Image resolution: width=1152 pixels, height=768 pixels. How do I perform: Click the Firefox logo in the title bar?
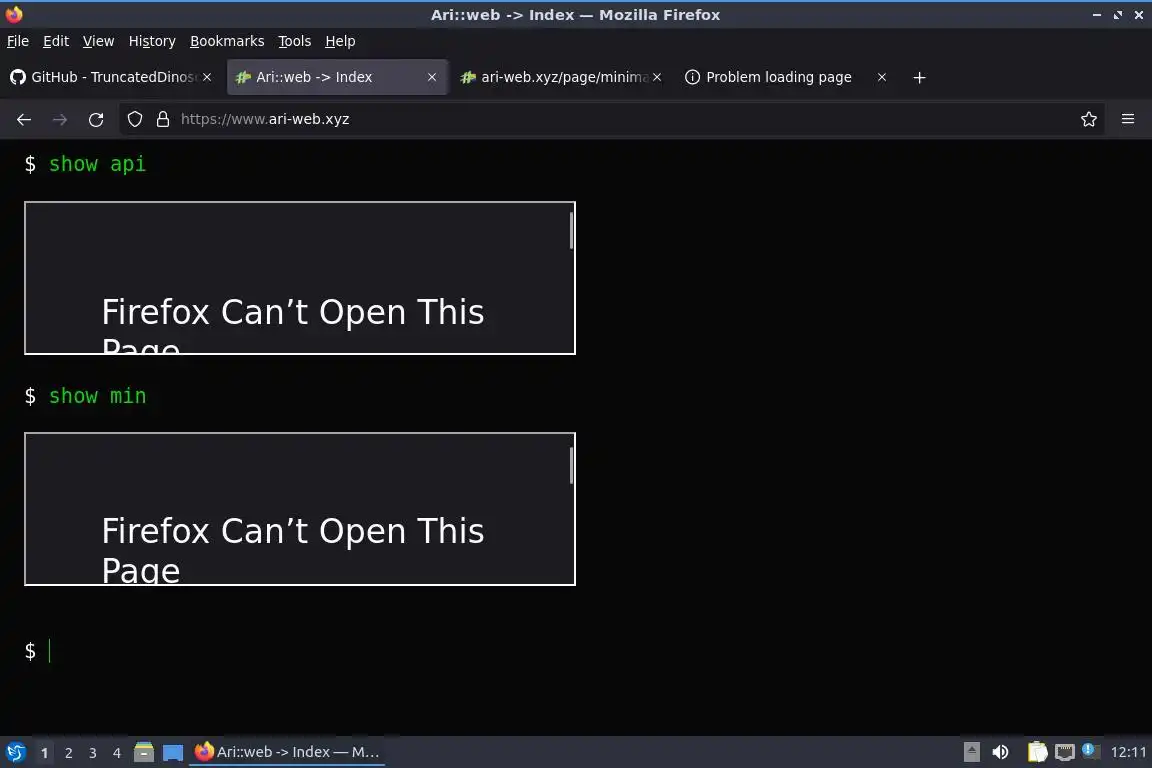14,14
